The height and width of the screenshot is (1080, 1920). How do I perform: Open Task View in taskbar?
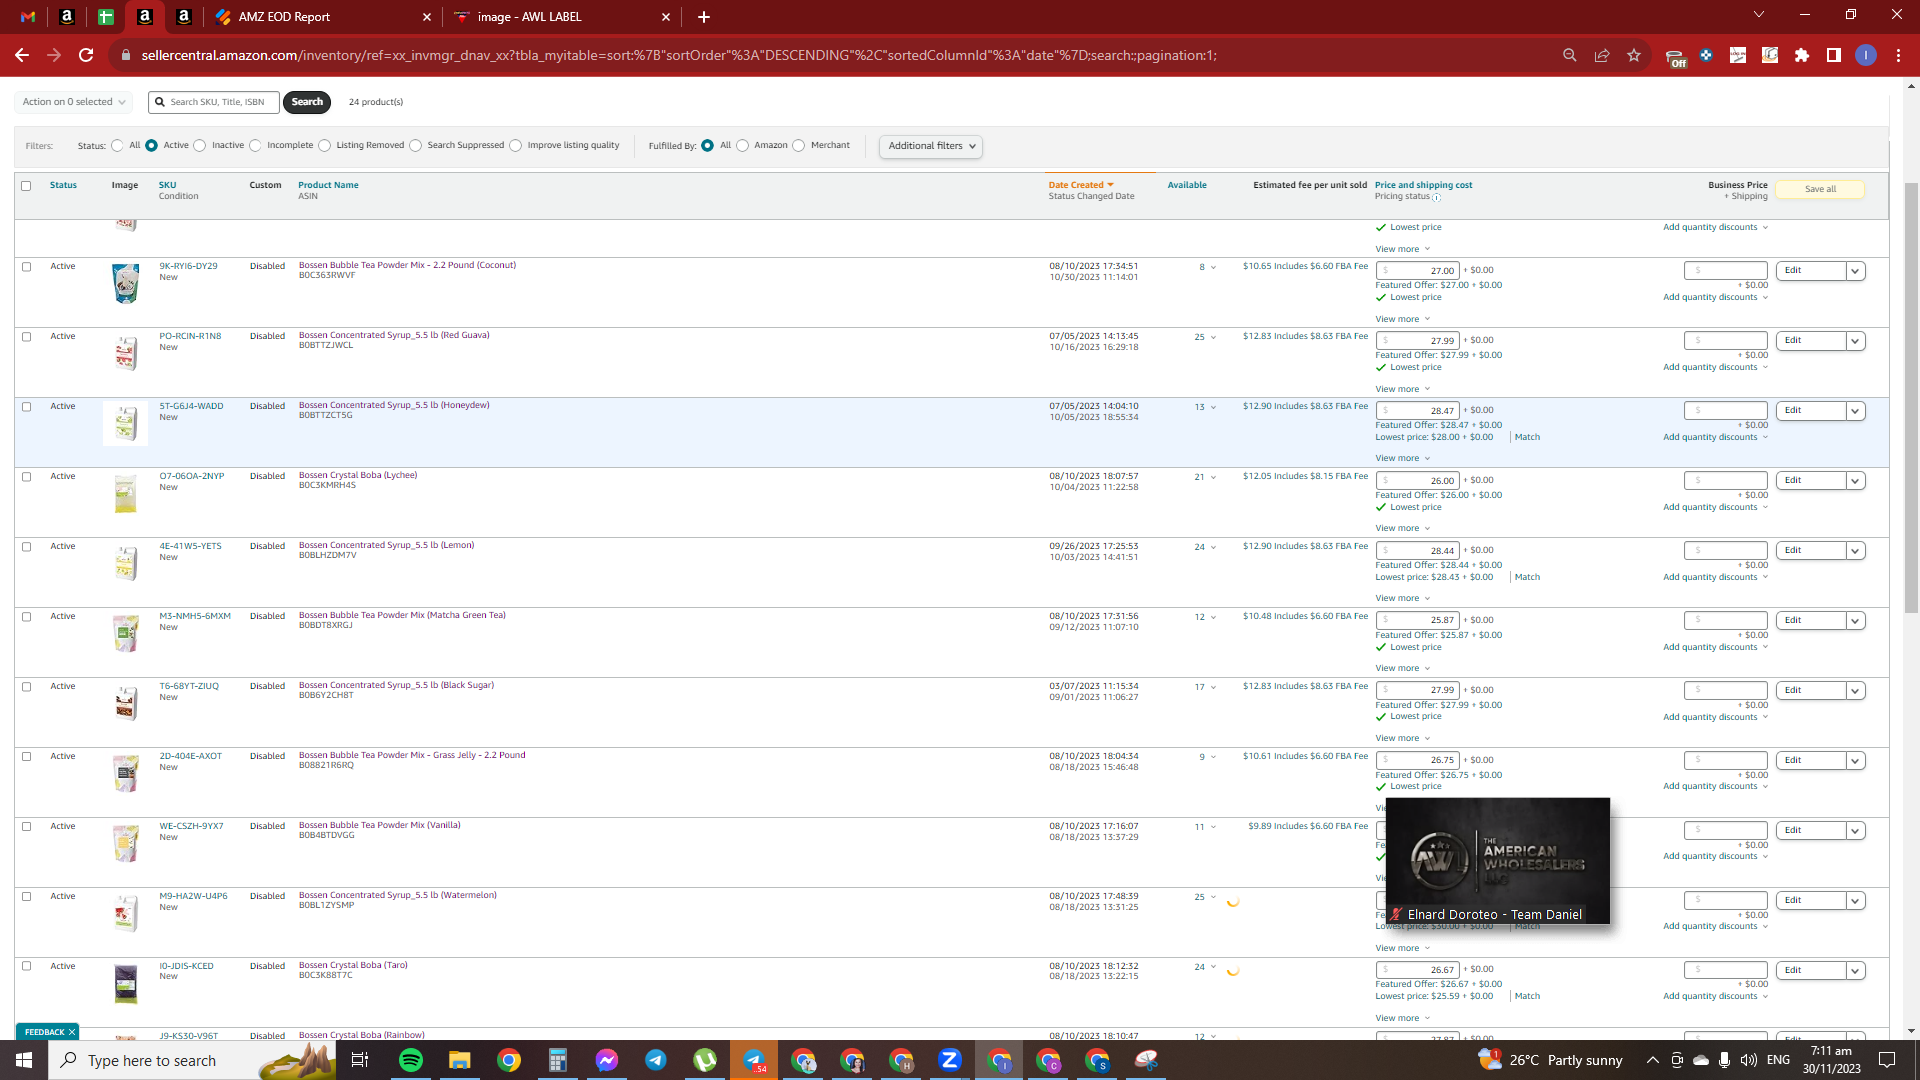tap(360, 1060)
